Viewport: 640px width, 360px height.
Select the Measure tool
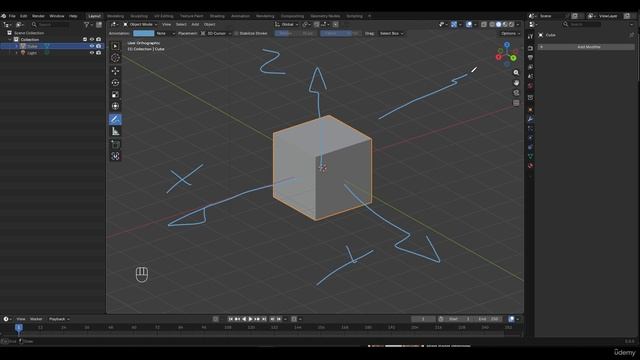115,131
